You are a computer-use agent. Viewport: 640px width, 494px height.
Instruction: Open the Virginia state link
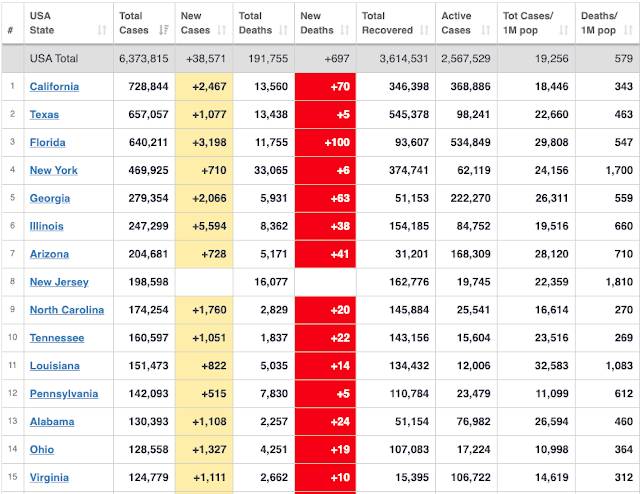[x=49, y=477]
